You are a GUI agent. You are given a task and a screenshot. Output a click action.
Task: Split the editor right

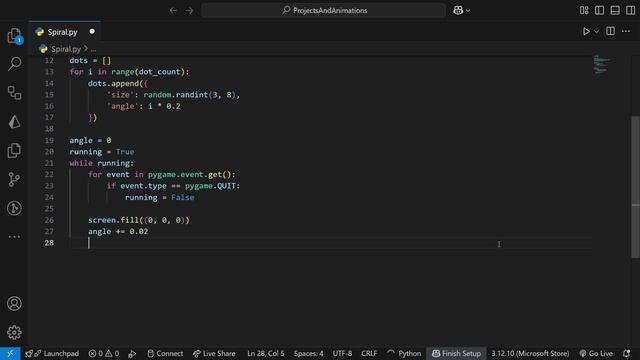pyautogui.click(x=611, y=31)
